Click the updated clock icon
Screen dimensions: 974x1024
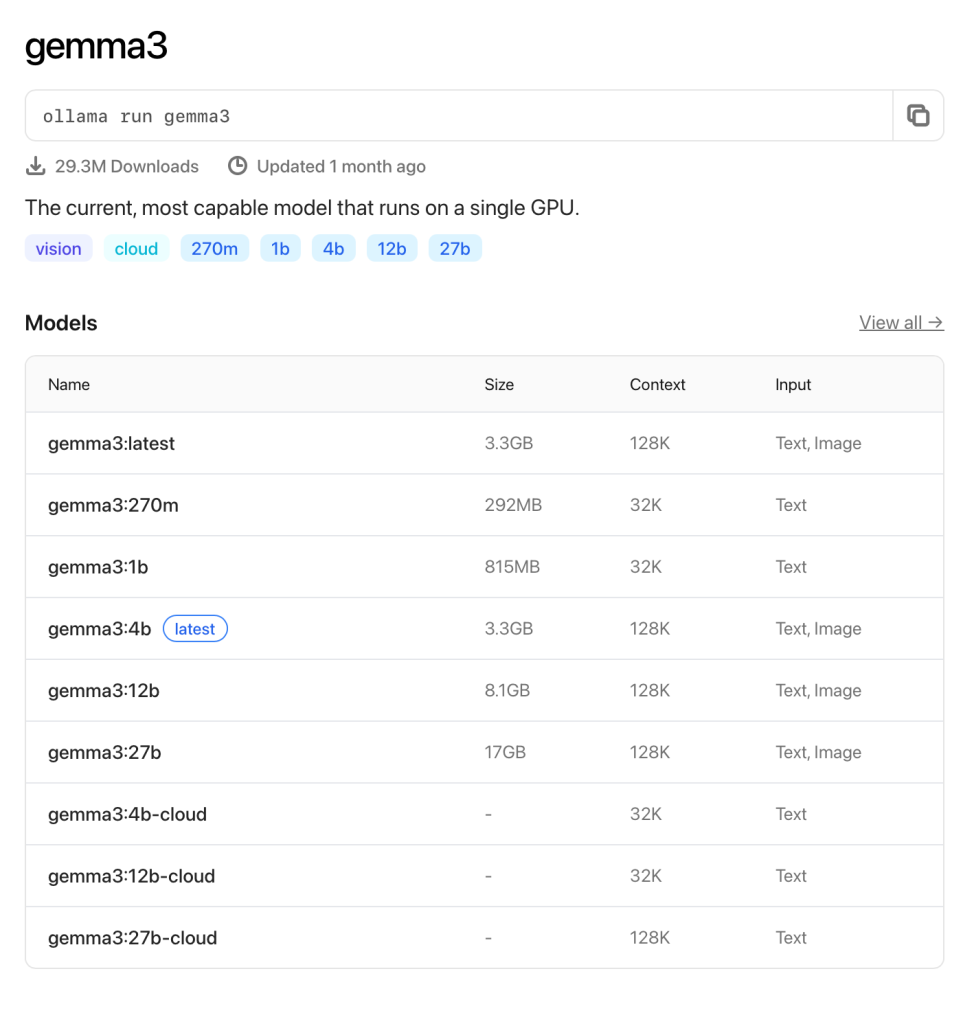coord(237,166)
